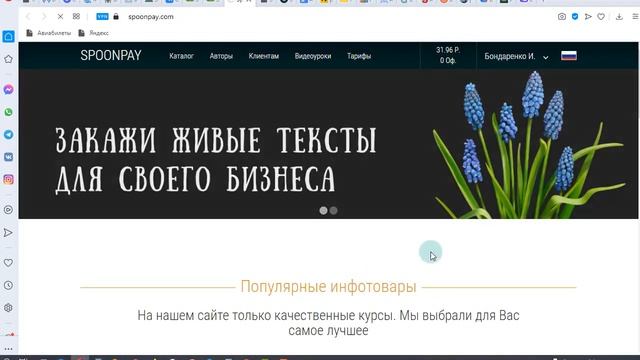Expand the Бондаренко И. user dropdown
The width and height of the screenshot is (640, 360).
pyautogui.click(x=516, y=56)
